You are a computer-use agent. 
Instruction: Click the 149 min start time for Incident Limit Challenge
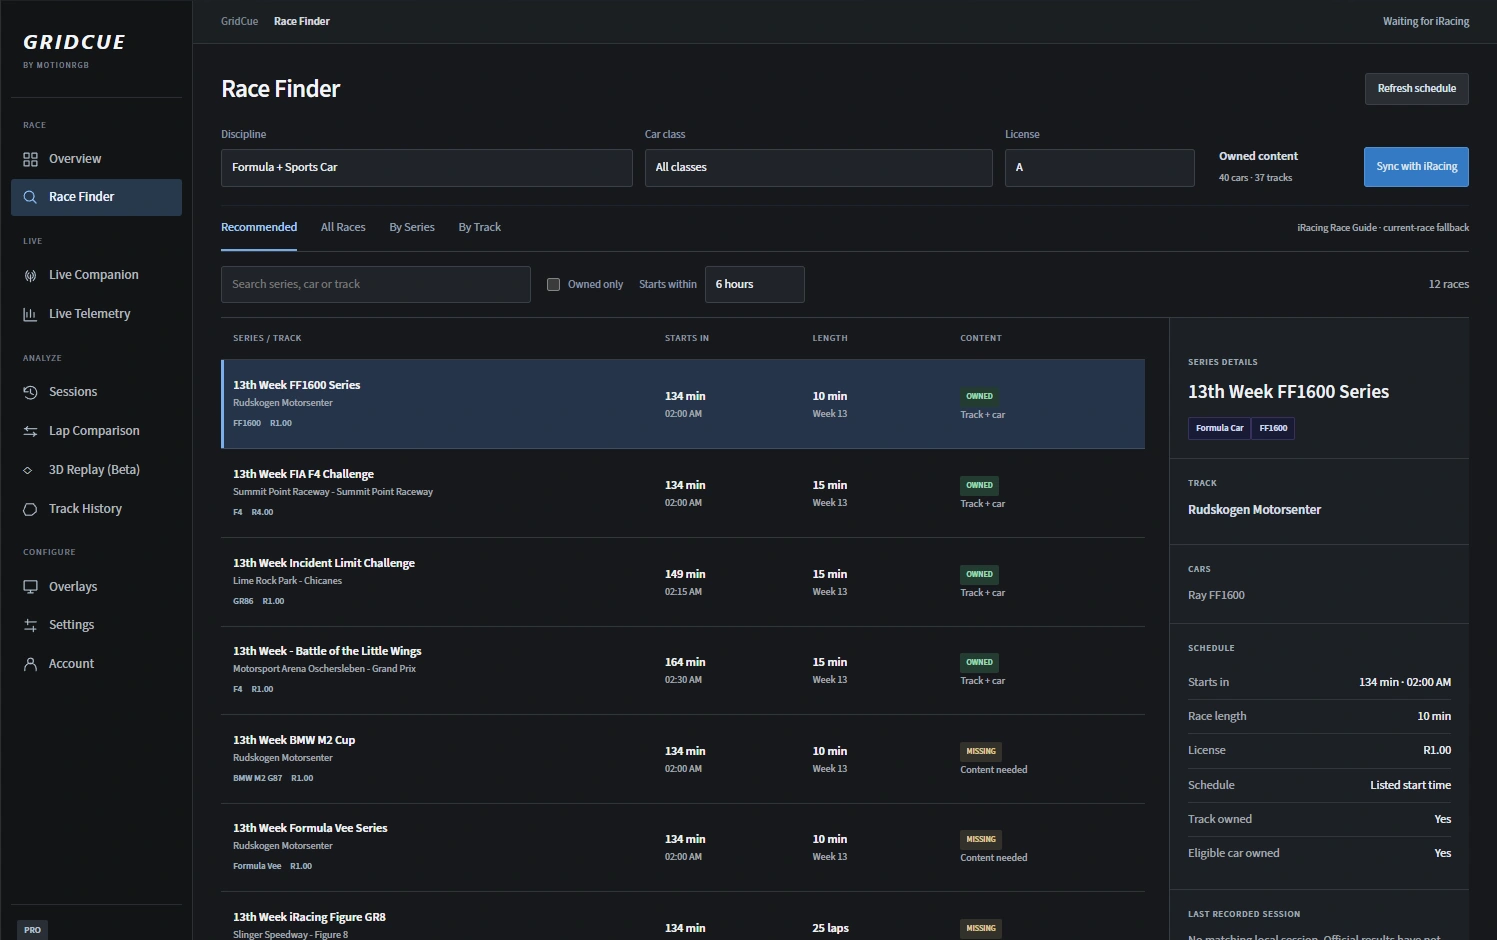685,575
